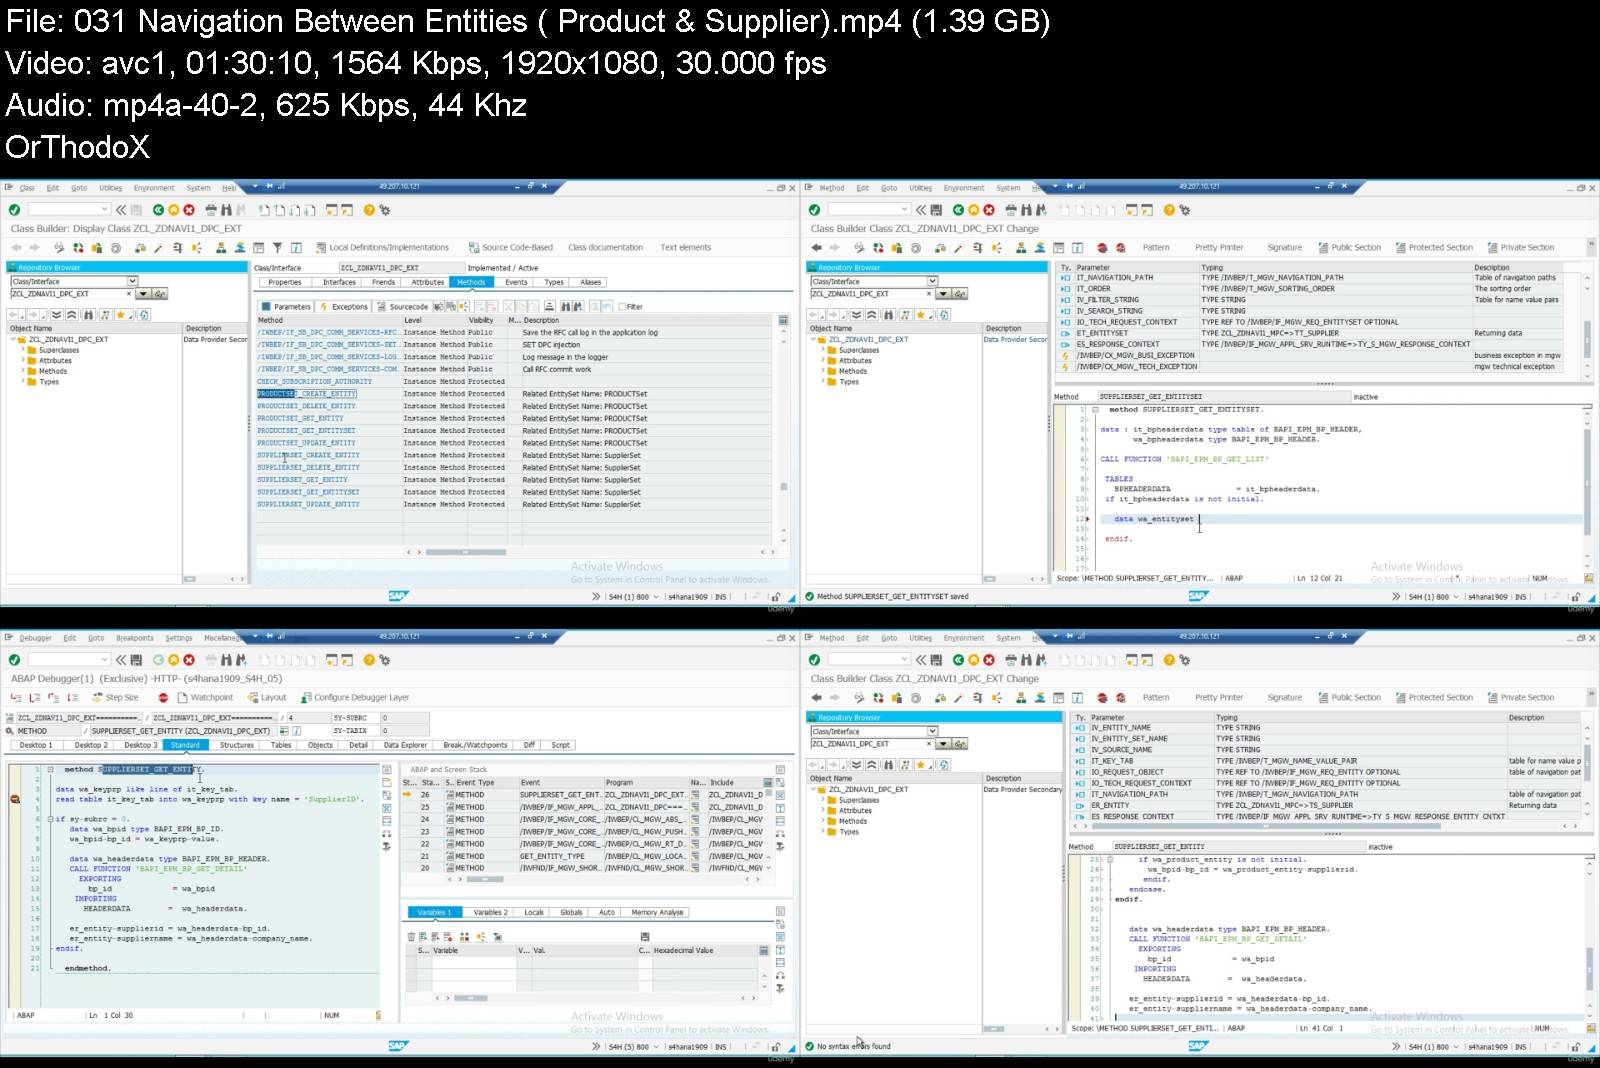Click PRODUCTSET_CREATE_ENTITY method row
1600x1068 pixels.
(513, 394)
